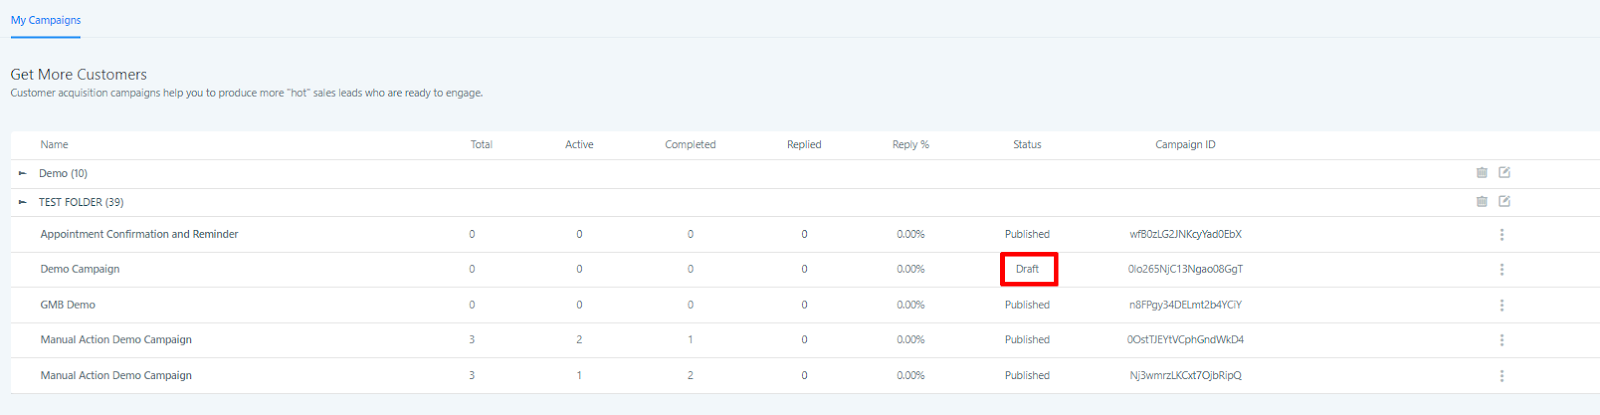This screenshot has height=415, width=1600.
Task: Click the Get More Customers heading
Action: [79, 75]
